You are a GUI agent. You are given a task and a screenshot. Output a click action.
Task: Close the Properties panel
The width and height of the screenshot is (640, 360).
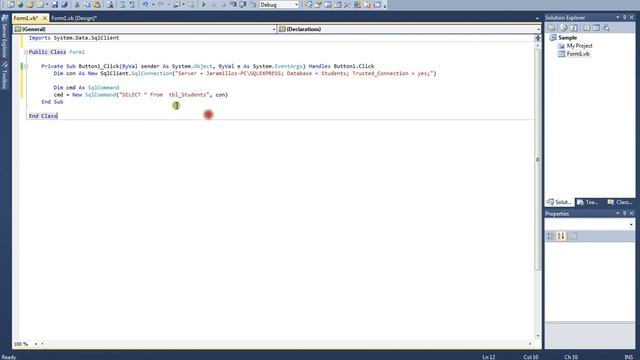tap(631, 213)
